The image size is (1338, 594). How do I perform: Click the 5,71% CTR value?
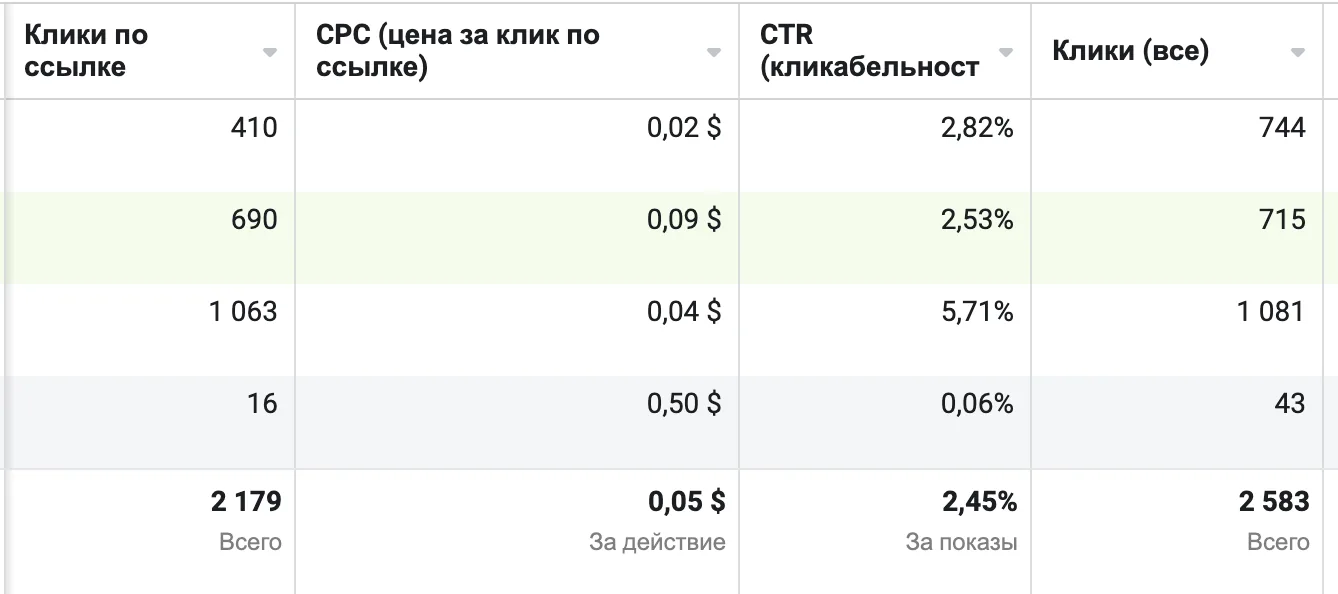(x=977, y=312)
